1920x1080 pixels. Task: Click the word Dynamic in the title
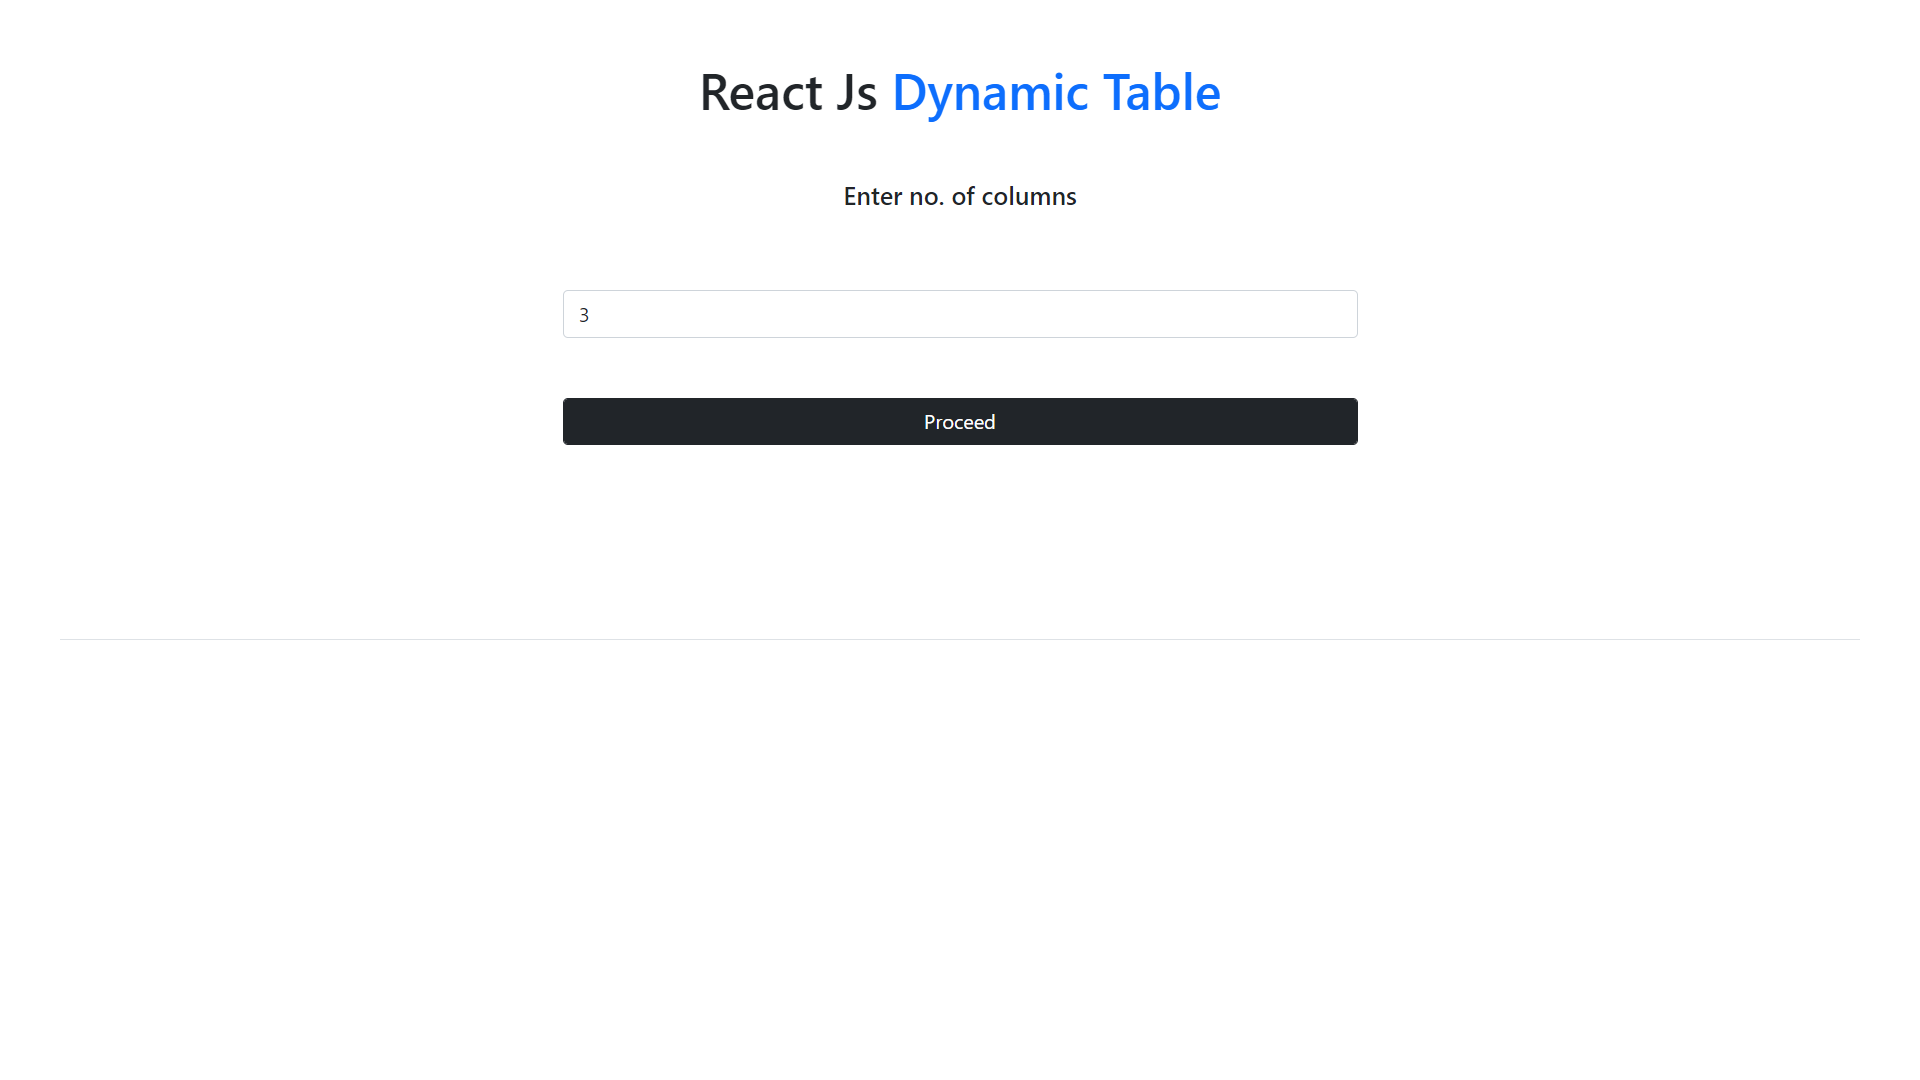(x=990, y=92)
